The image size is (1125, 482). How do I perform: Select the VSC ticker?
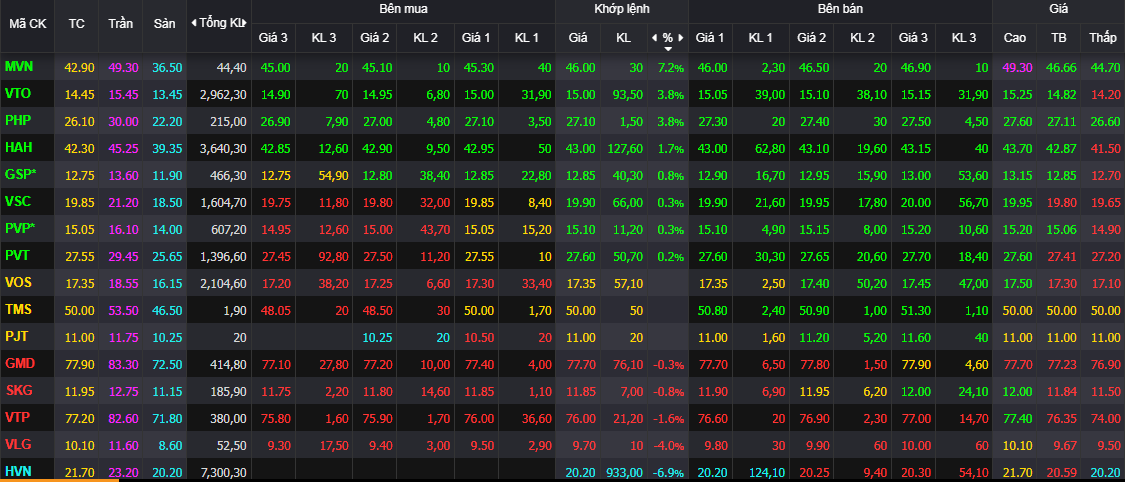18,202
